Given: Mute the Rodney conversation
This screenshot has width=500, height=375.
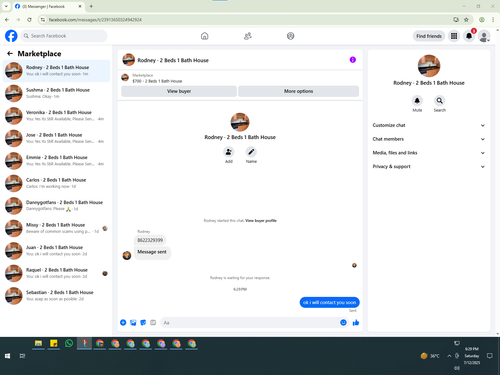Looking at the screenshot, I should point(417,100).
